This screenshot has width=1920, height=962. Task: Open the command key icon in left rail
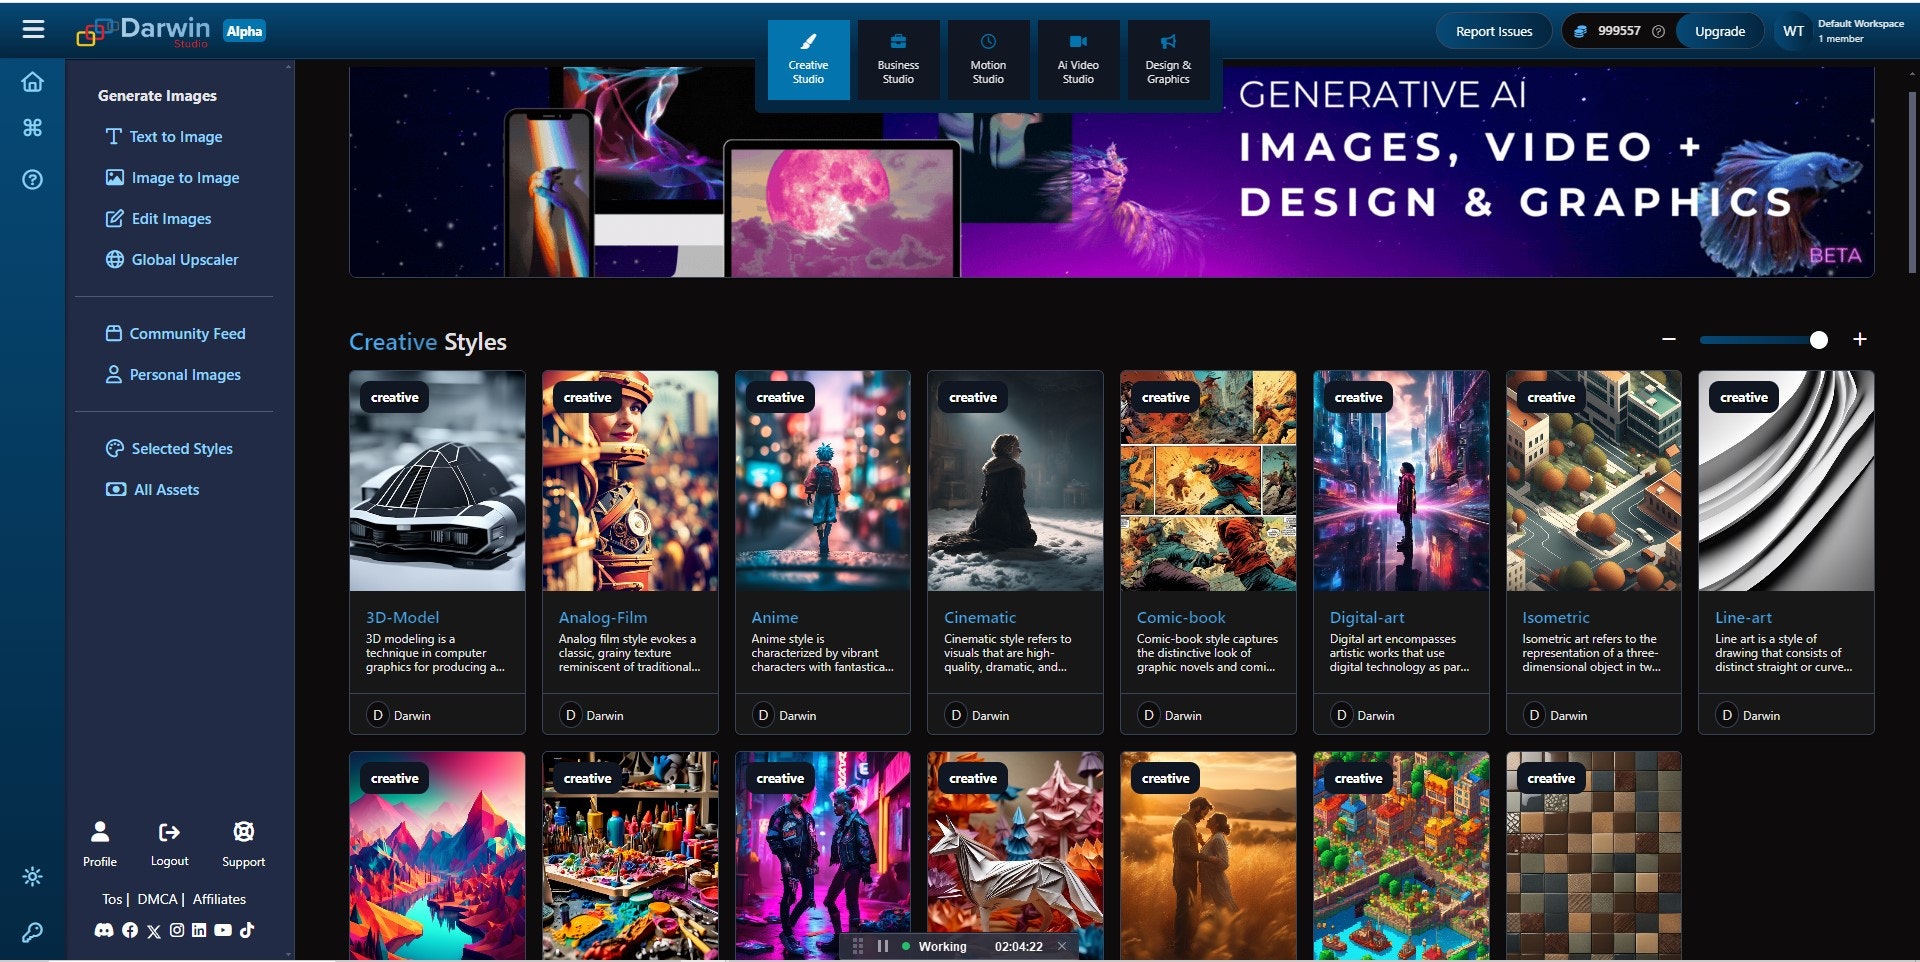(x=33, y=127)
